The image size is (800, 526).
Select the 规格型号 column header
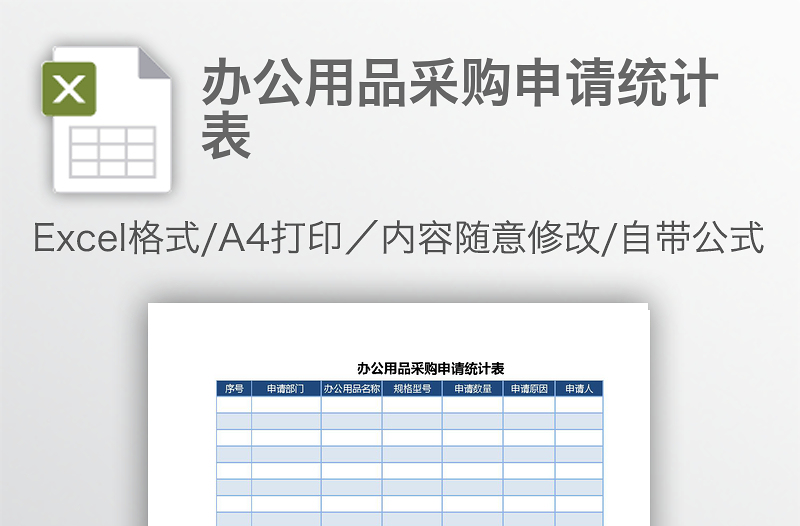tap(412, 389)
